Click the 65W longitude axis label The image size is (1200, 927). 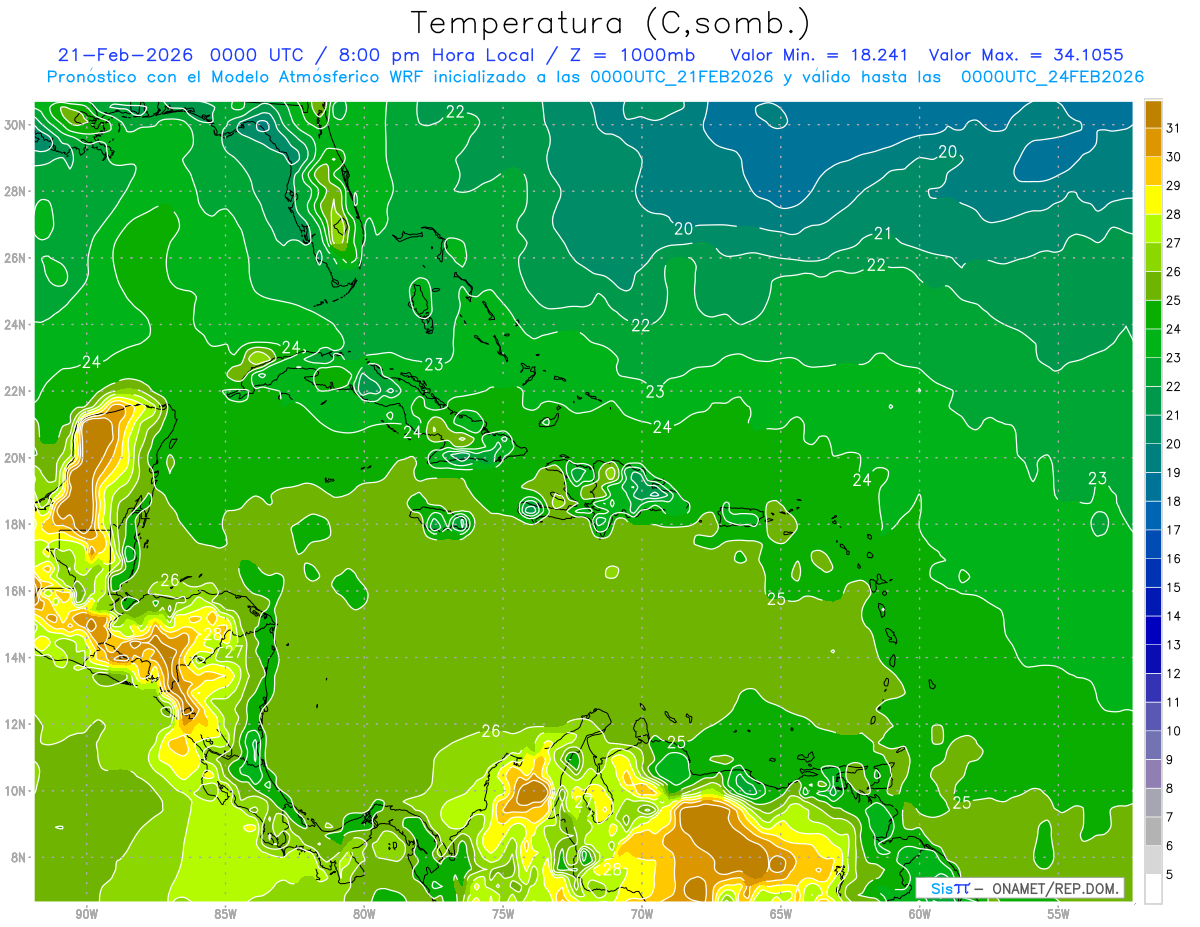[x=781, y=914]
